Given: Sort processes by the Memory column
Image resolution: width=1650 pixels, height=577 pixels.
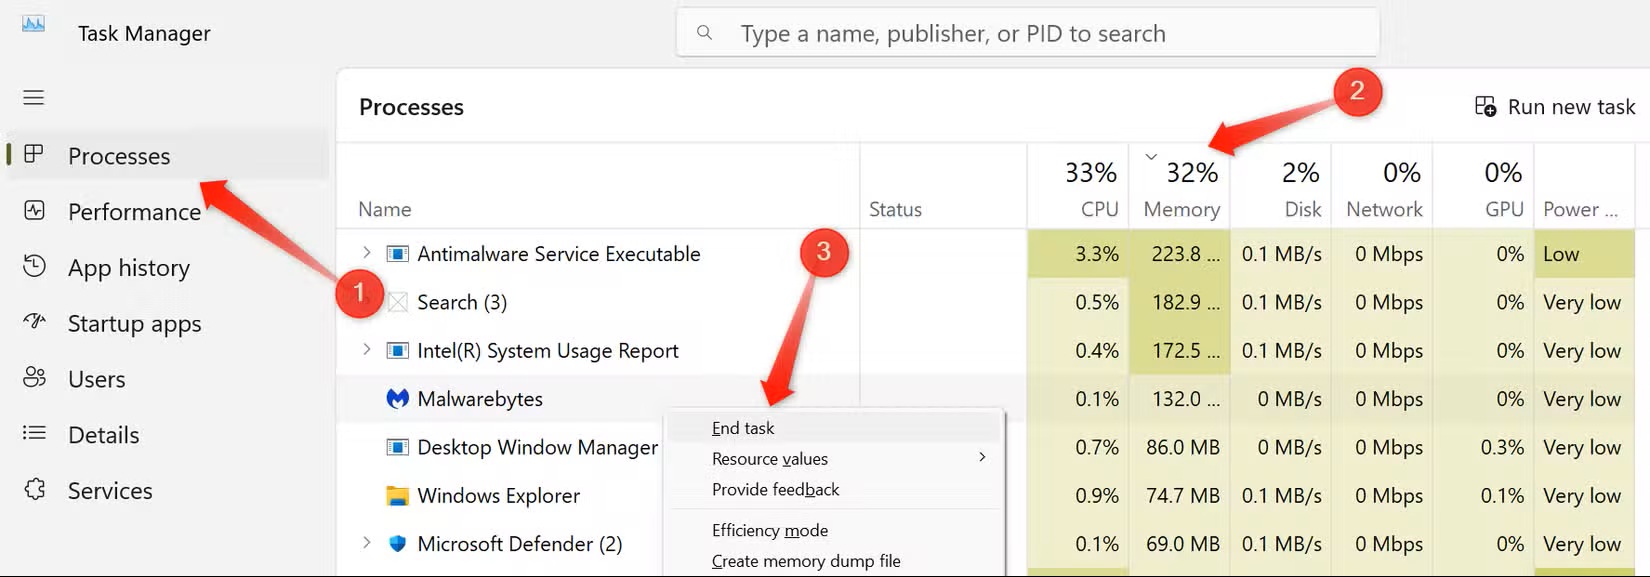Looking at the screenshot, I should [1181, 190].
